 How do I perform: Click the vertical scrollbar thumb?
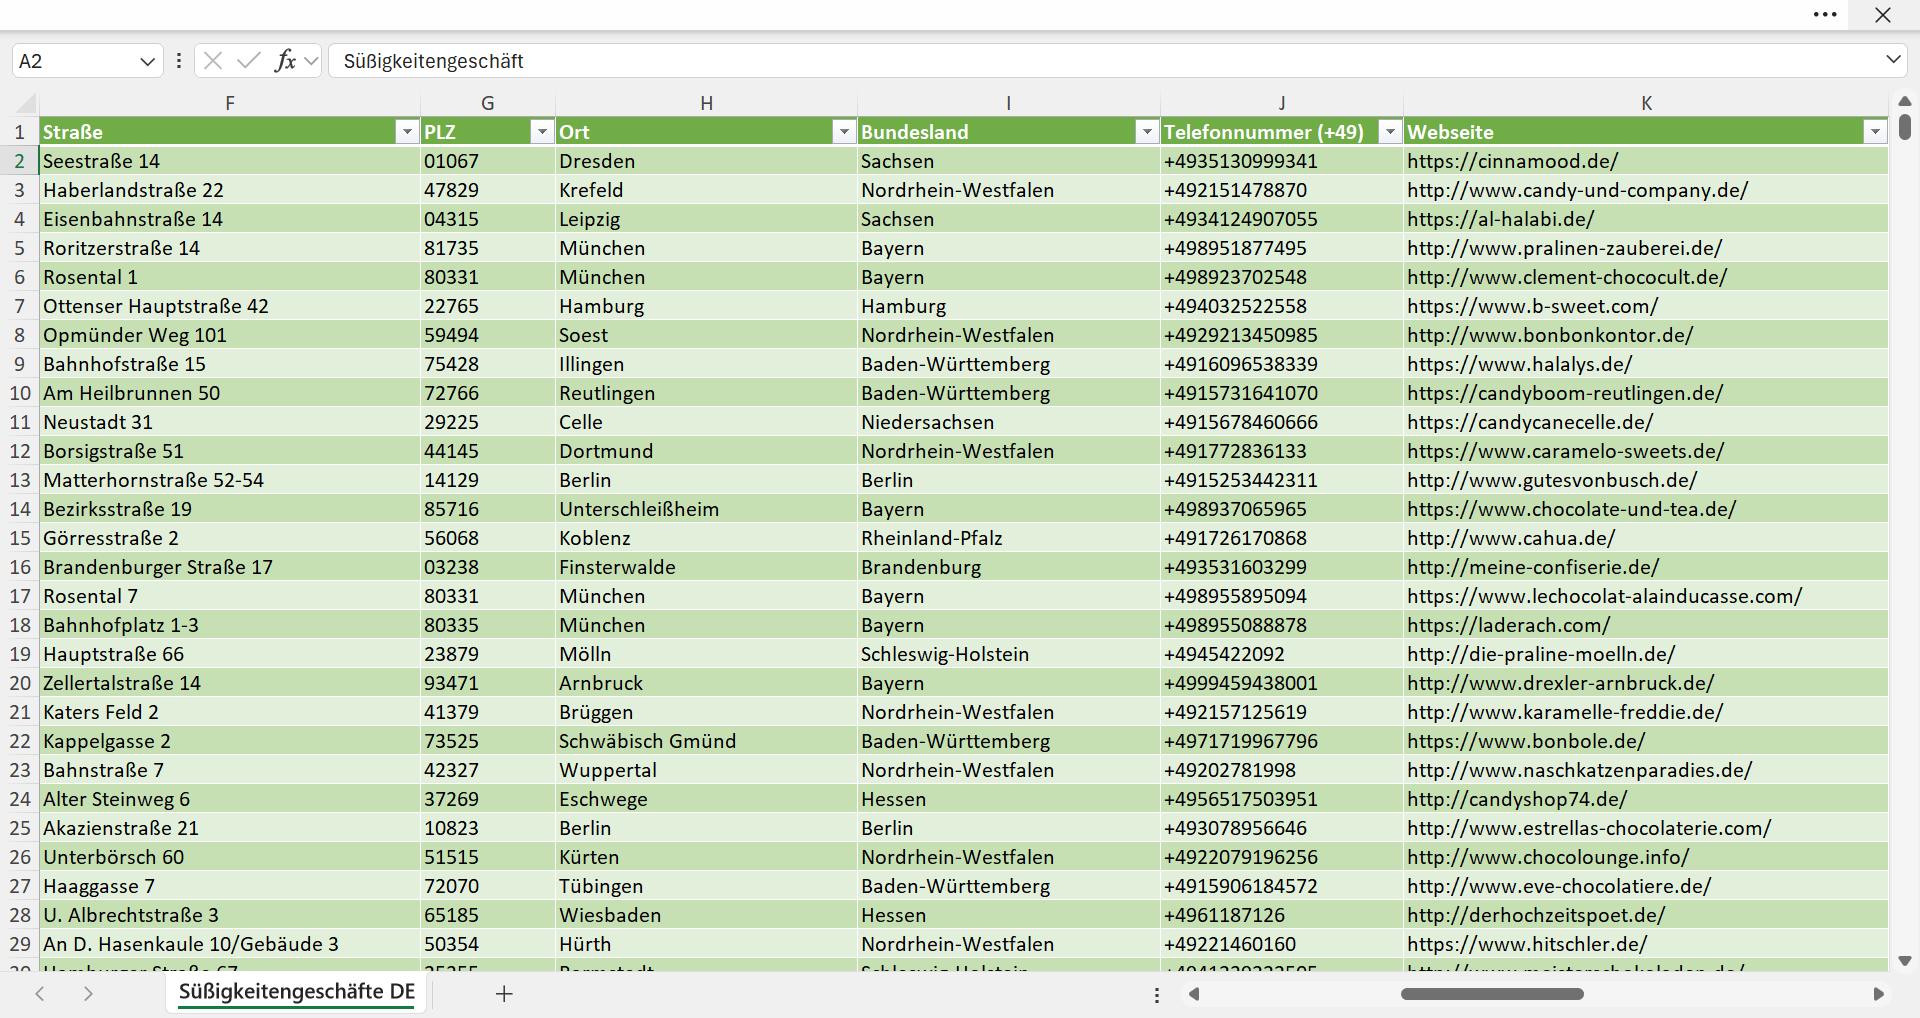point(1905,127)
